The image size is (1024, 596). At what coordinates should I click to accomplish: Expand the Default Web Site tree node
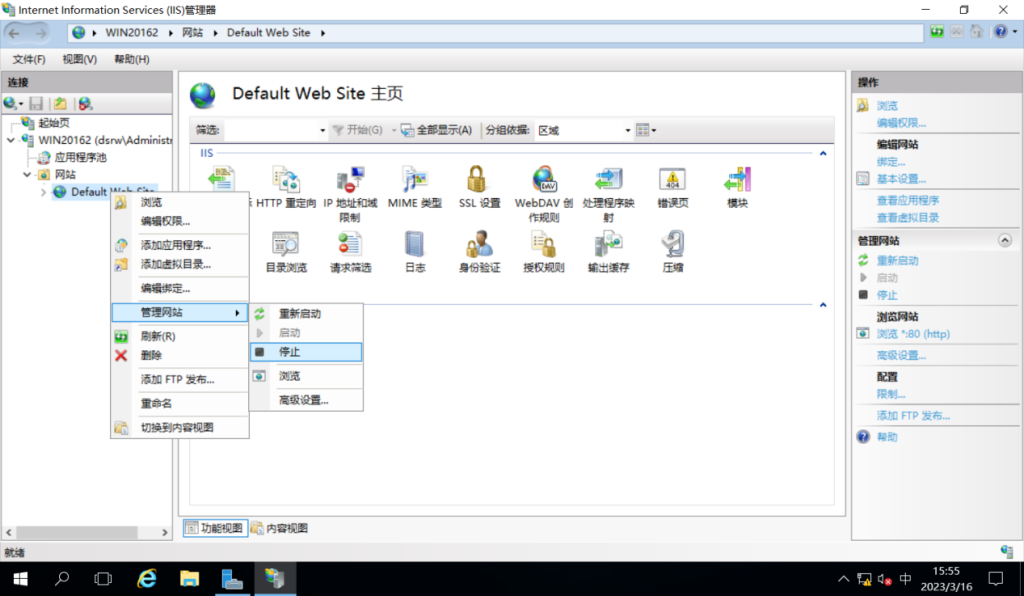click(44, 192)
